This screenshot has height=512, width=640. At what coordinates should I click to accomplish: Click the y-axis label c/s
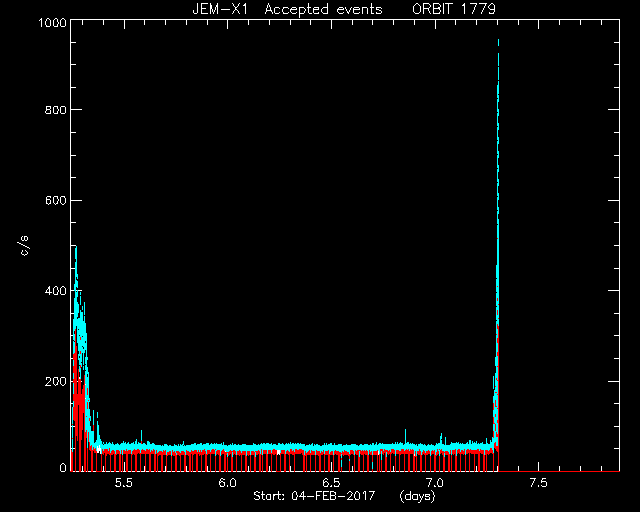tap(24, 246)
